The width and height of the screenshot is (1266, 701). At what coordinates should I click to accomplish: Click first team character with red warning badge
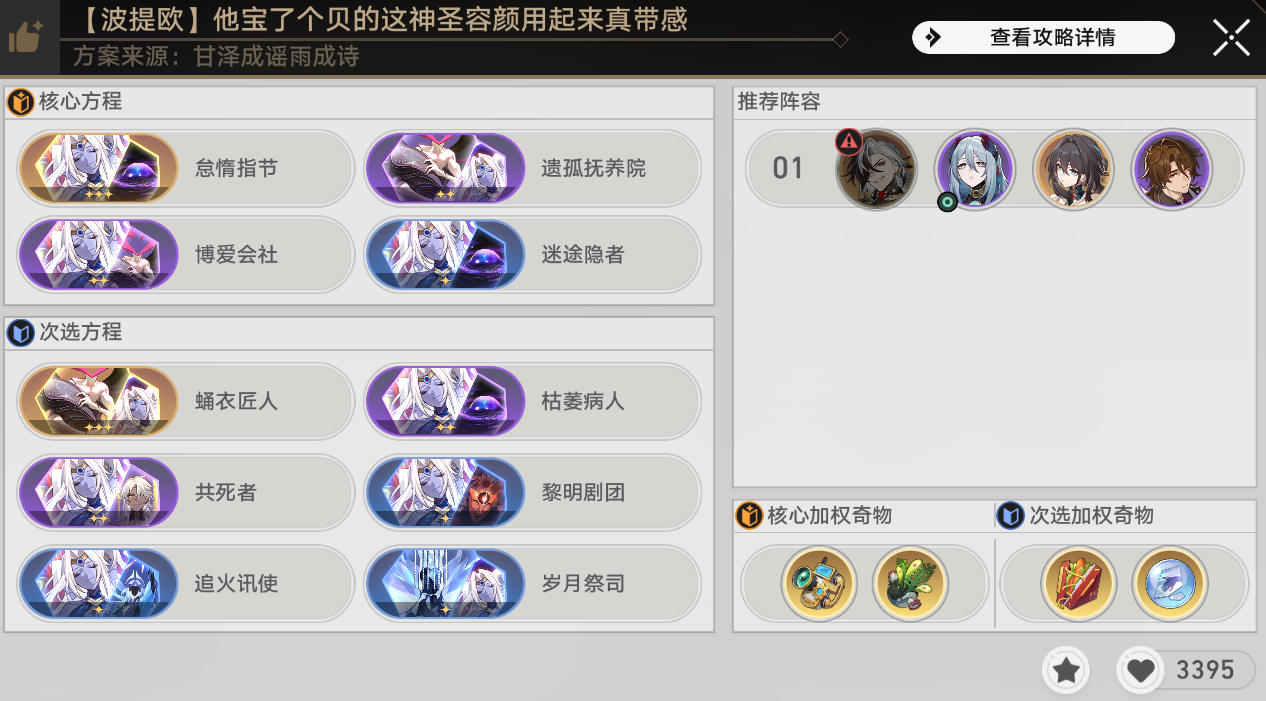[876, 169]
